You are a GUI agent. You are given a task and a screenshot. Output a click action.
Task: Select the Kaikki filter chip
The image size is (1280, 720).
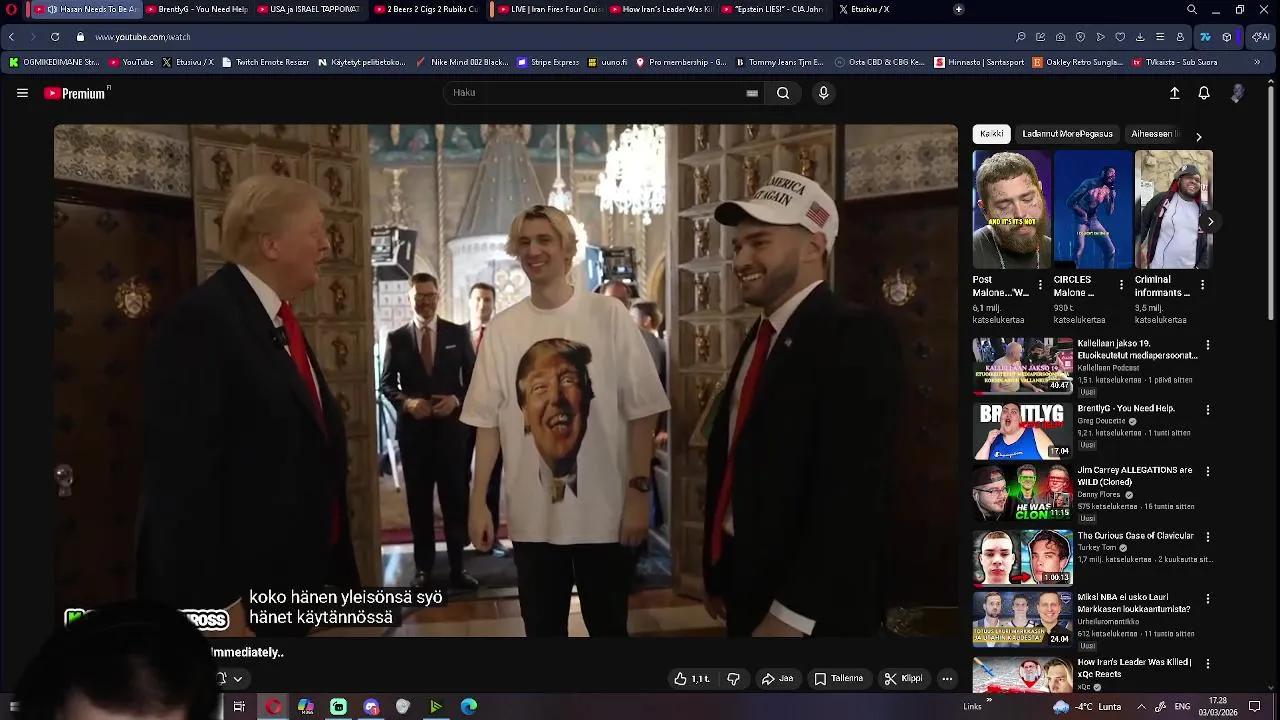991,134
